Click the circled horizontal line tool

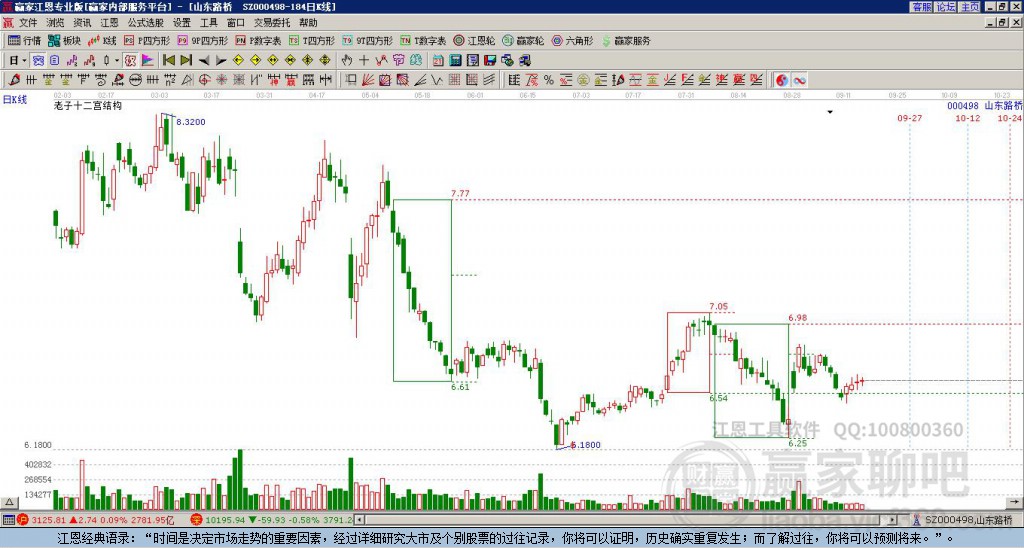pos(135,80)
